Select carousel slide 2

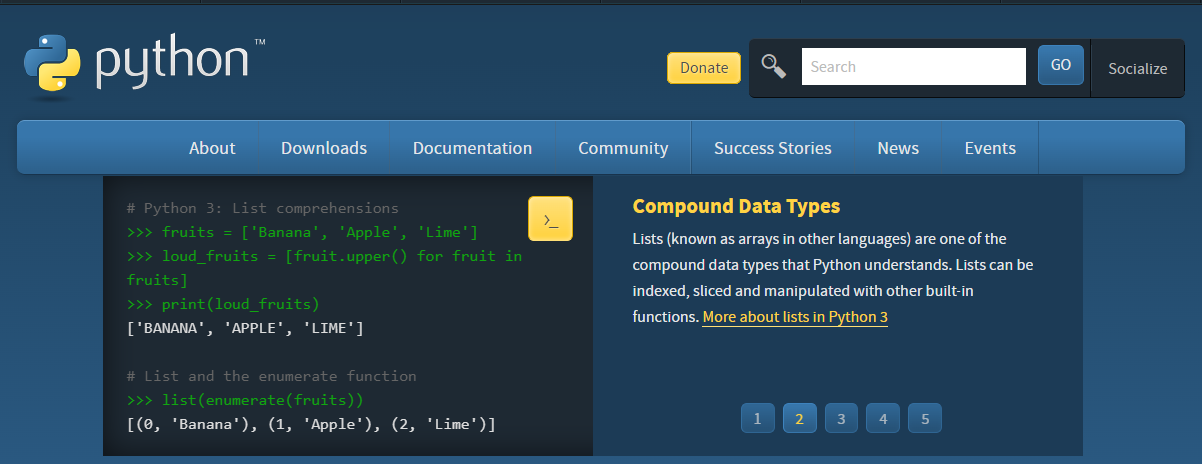click(800, 419)
